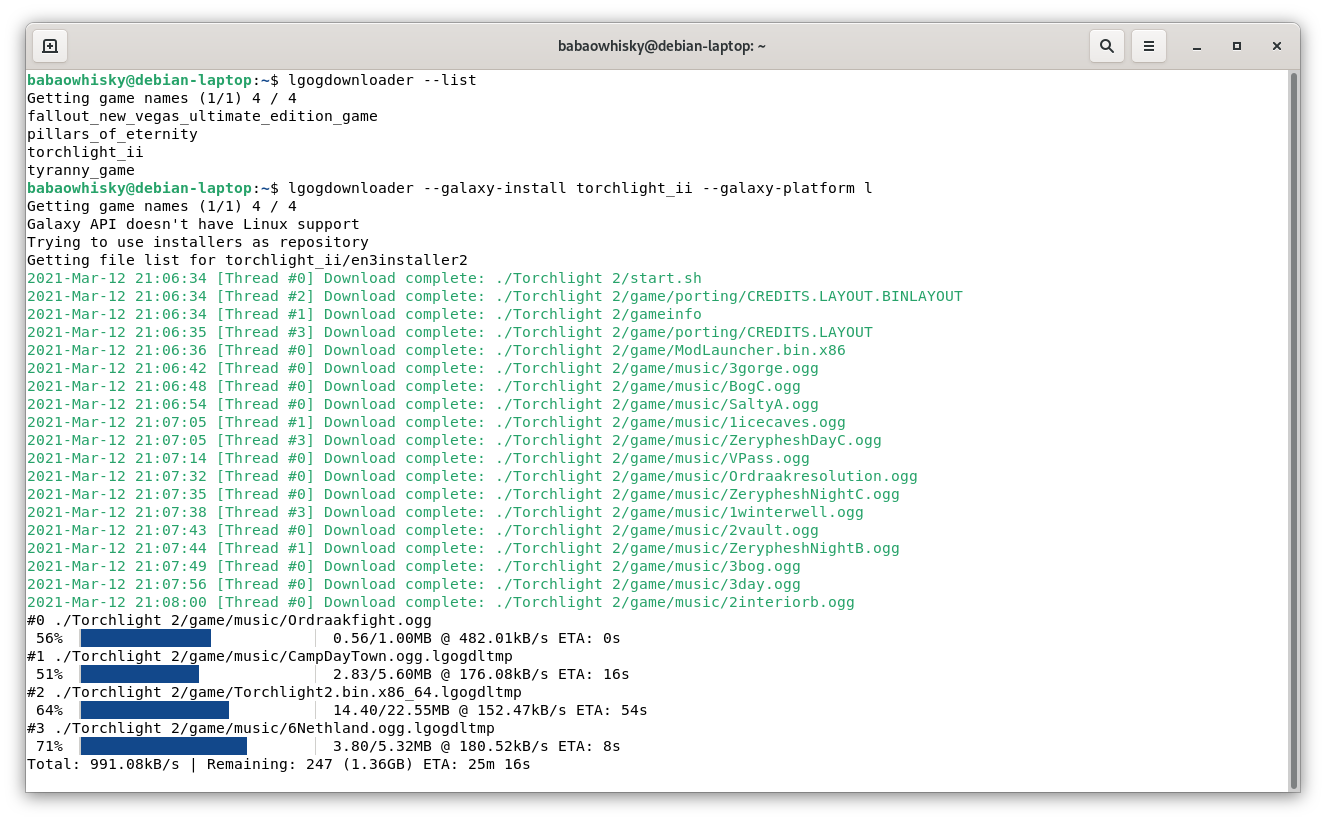Click the fallout_new_vegas_ultimate_edition_game line
Viewport: 1326px width, 821px height.
point(202,116)
